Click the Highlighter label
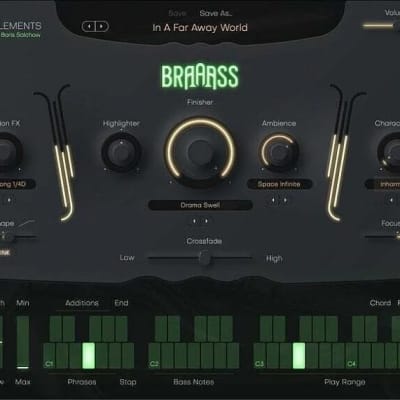The height and width of the screenshot is (400, 400). point(121,124)
